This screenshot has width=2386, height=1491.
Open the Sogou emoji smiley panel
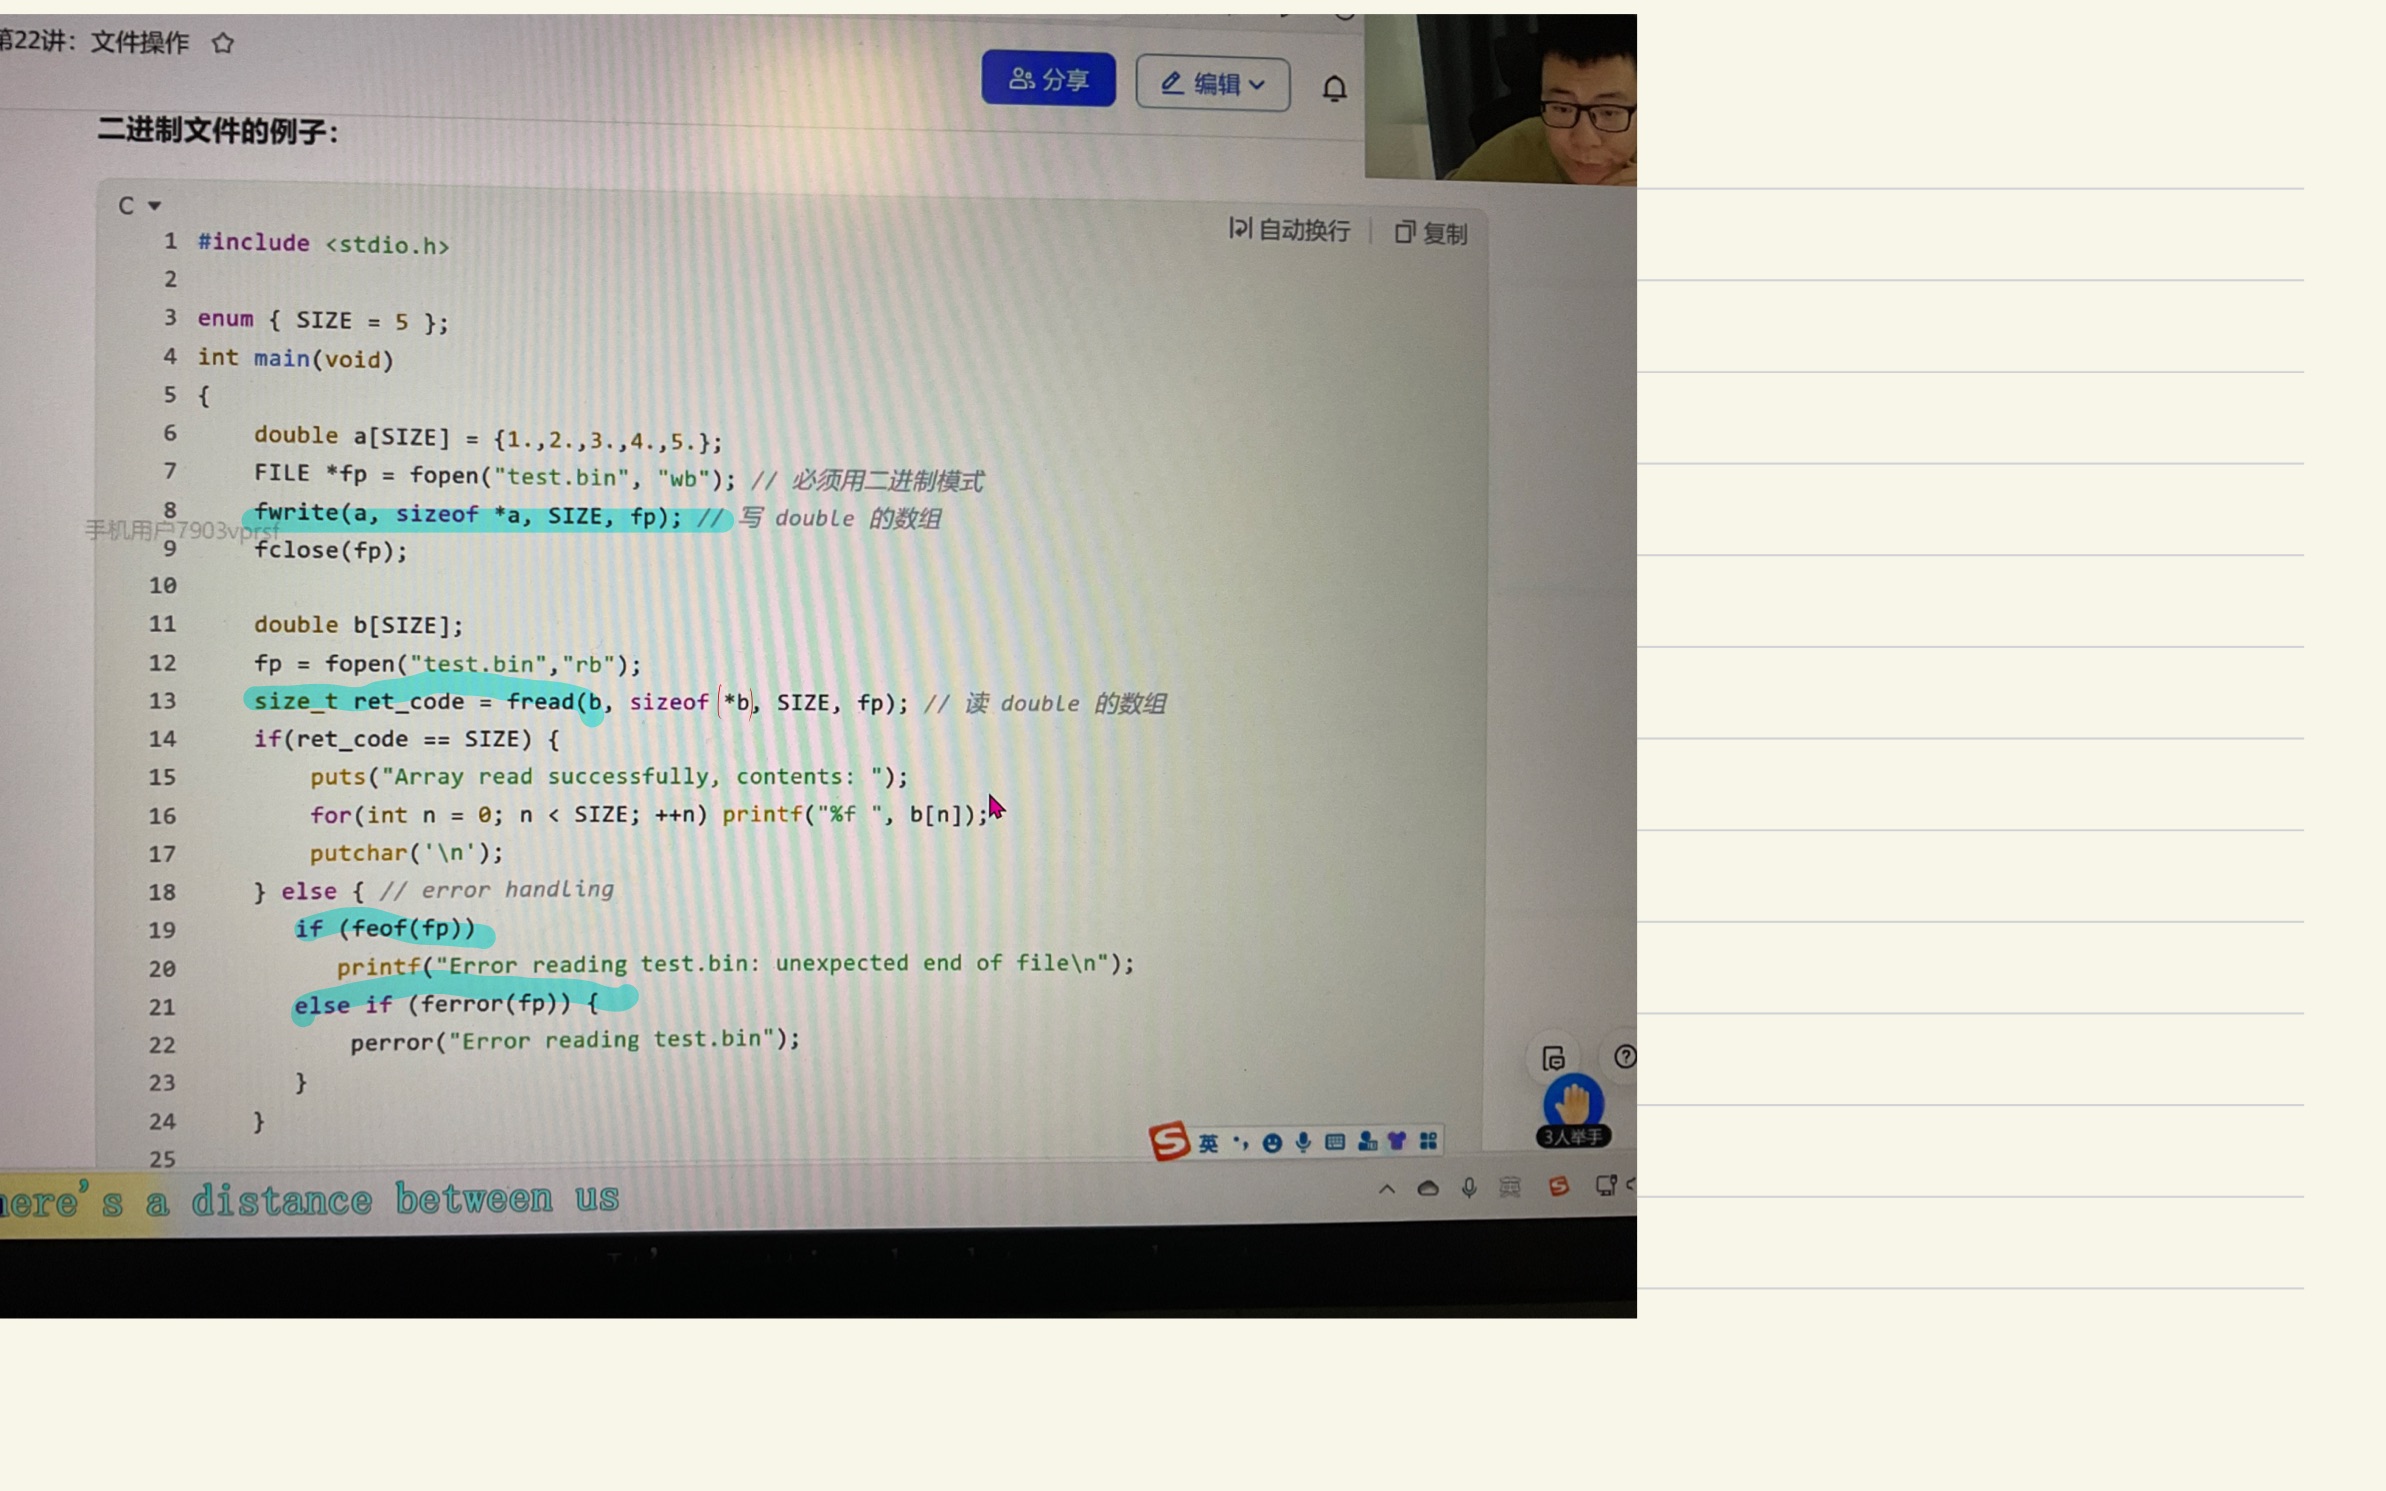(x=1272, y=1142)
